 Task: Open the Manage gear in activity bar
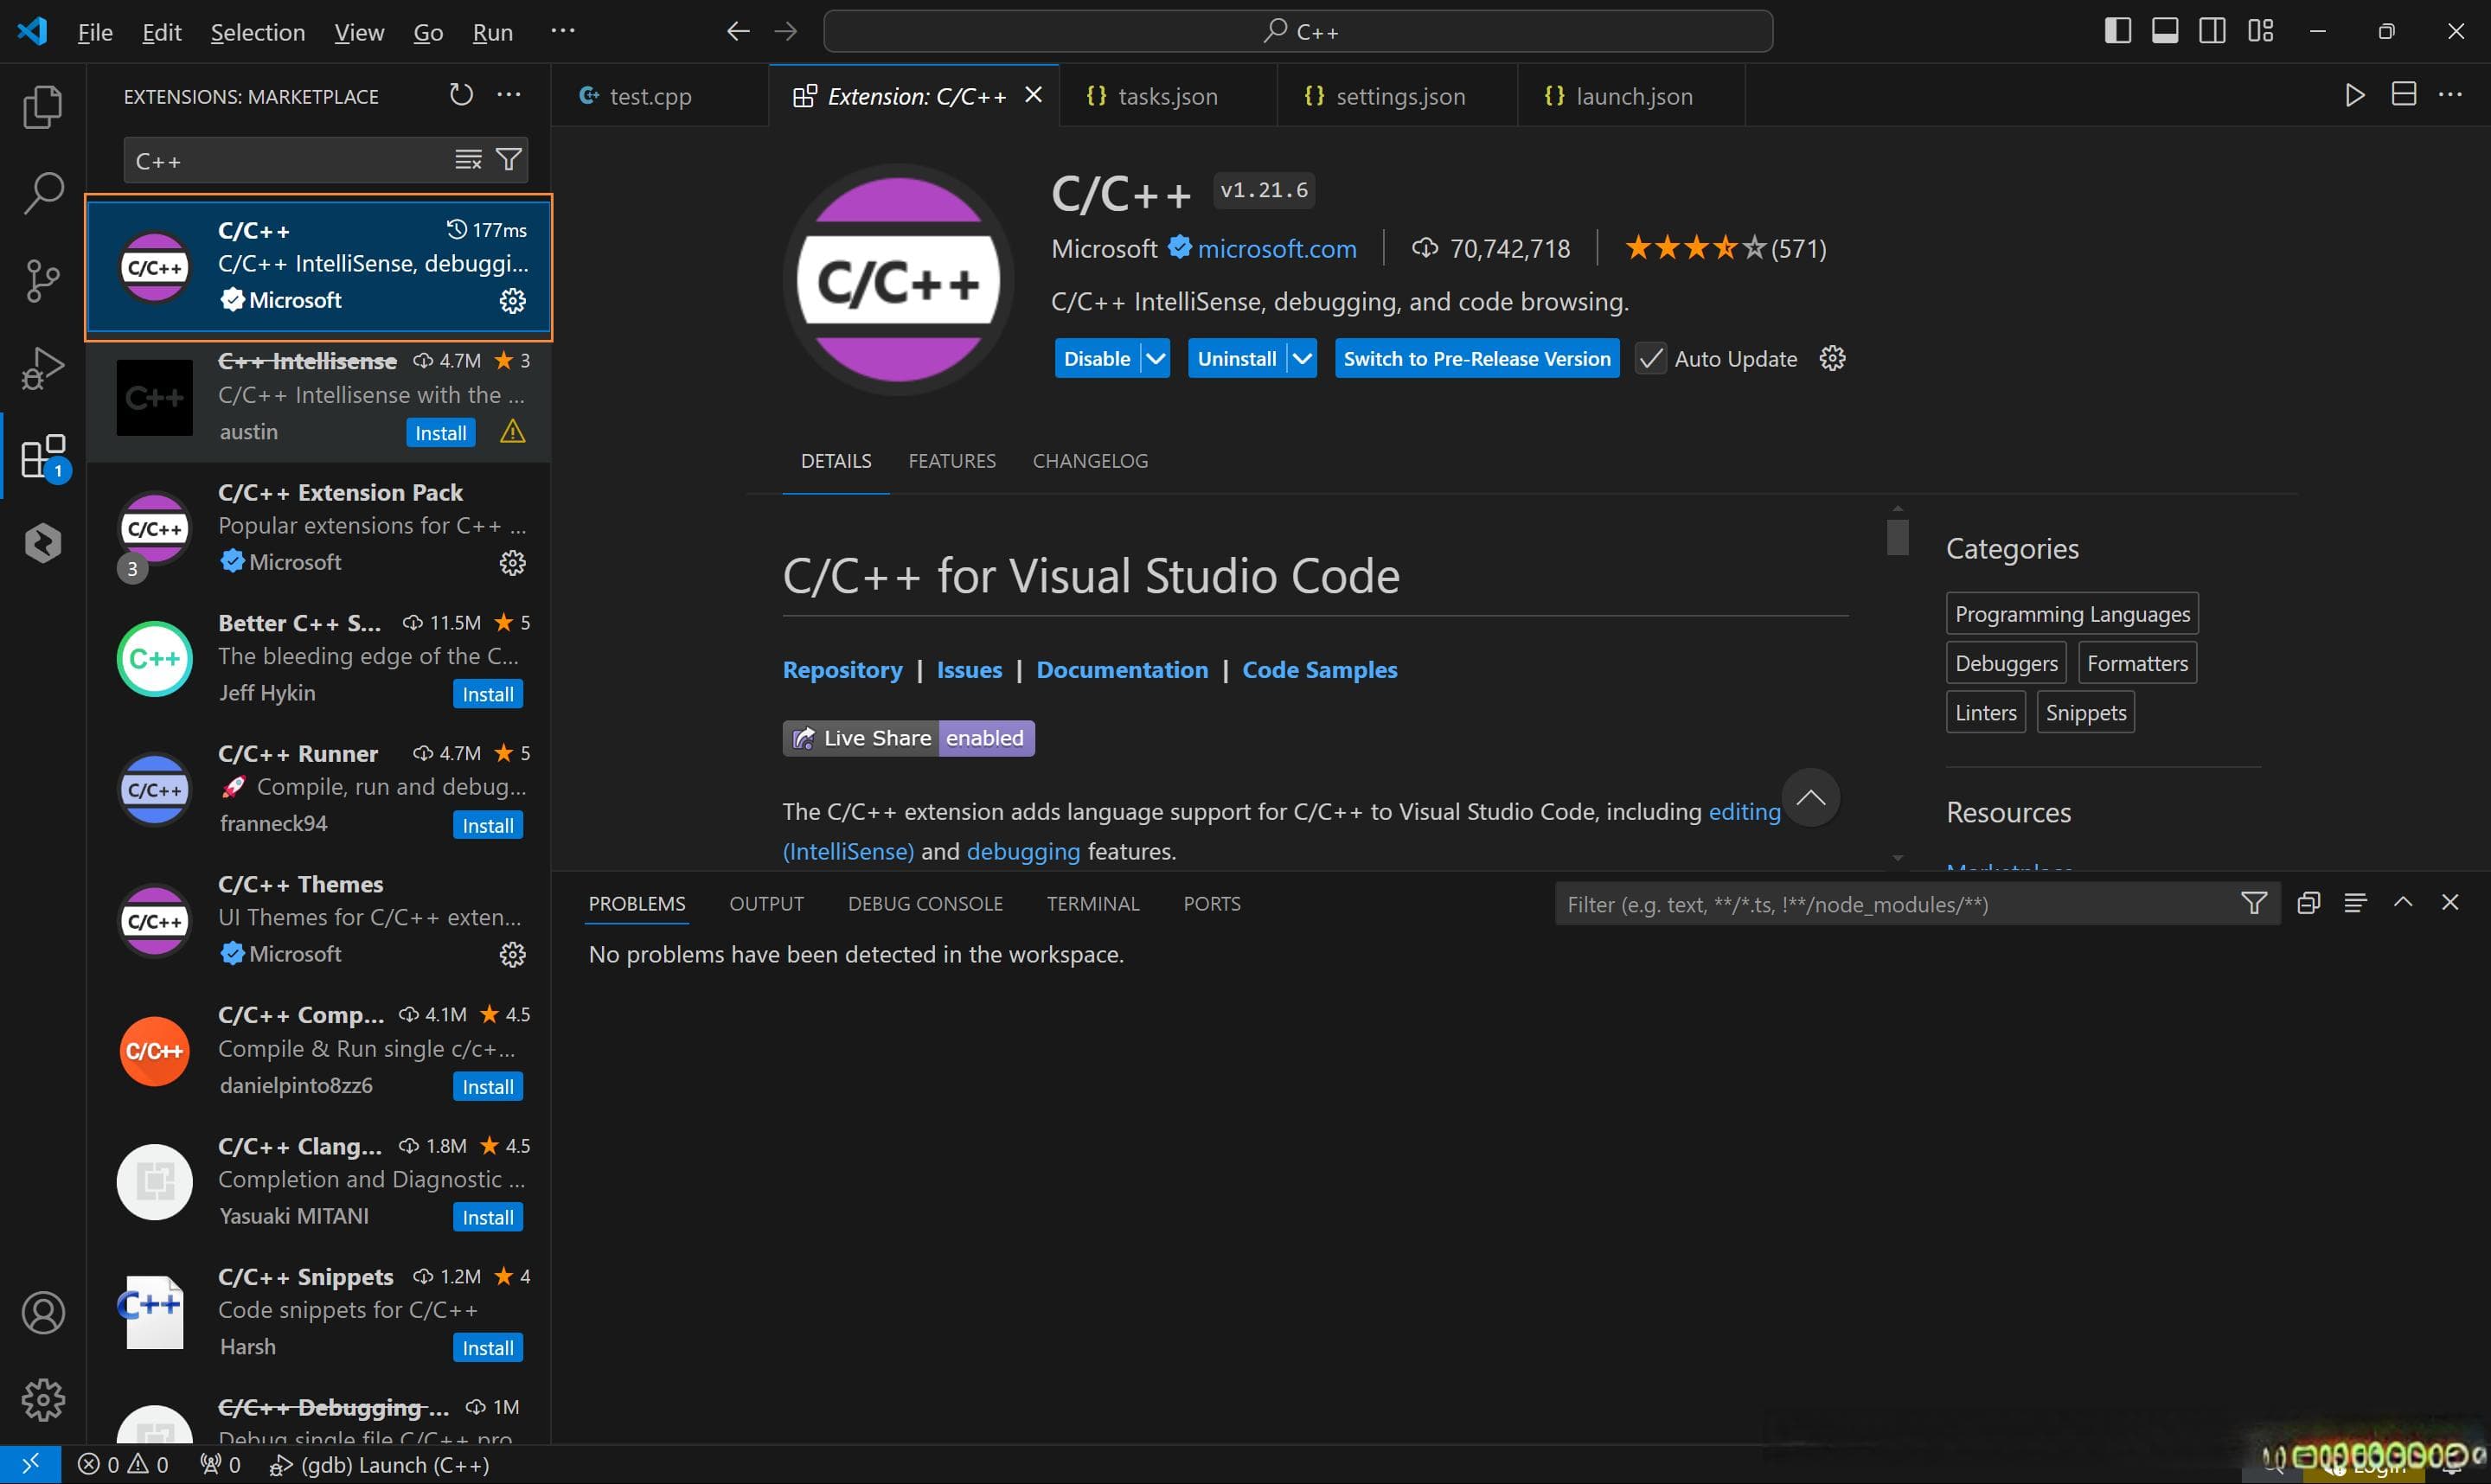pyautogui.click(x=43, y=1400)
